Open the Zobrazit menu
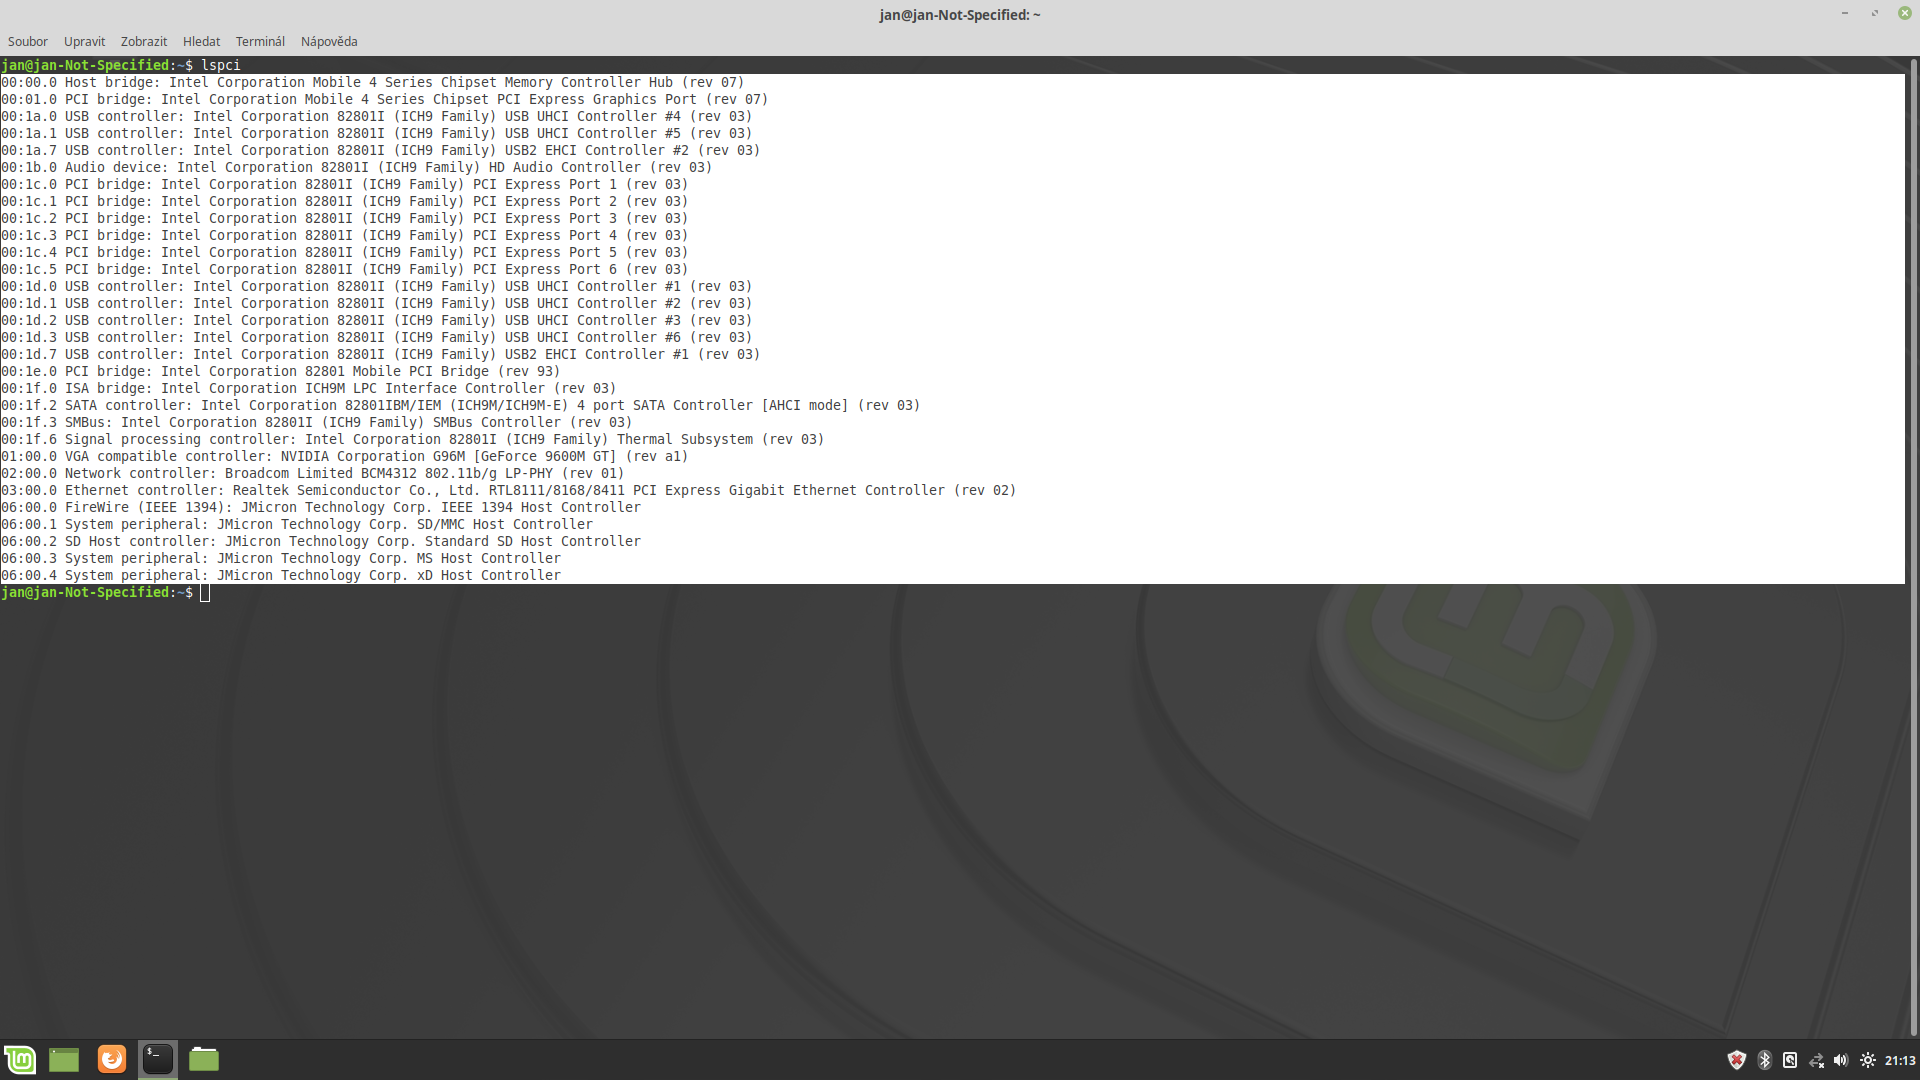1920x1080 pixels. 144,41
